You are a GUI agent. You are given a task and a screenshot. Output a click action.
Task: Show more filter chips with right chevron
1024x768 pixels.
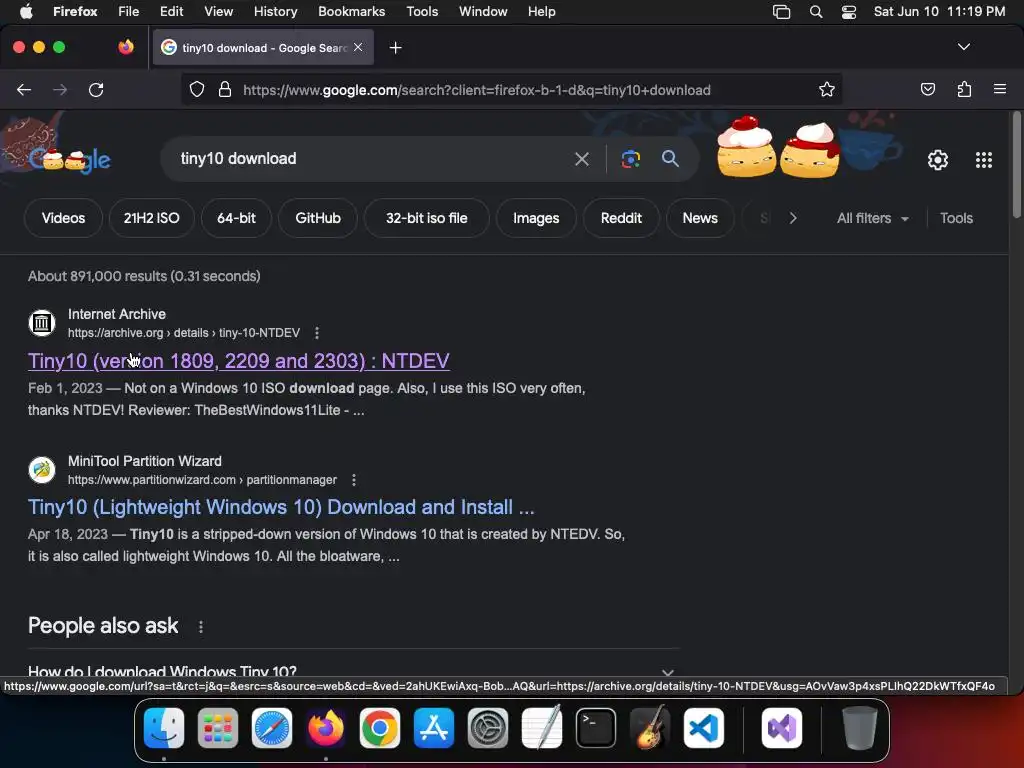coord(793,218)
